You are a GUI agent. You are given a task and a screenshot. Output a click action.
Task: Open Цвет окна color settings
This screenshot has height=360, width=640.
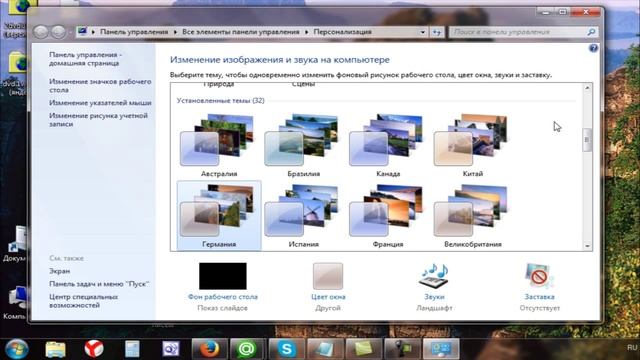pos(328,276)
